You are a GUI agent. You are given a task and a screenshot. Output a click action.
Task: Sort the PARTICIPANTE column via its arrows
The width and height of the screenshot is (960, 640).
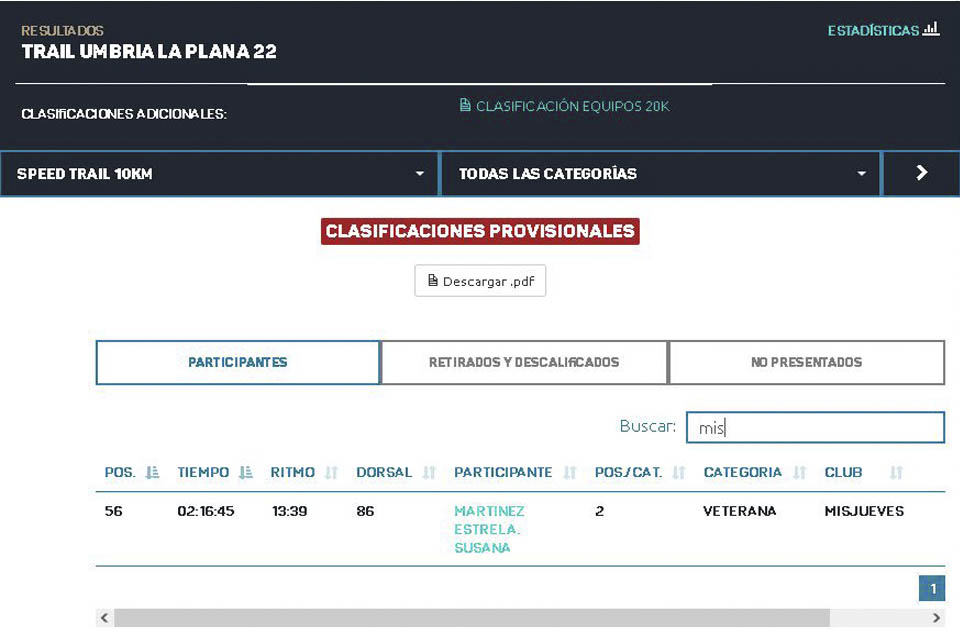pos(570,473)
